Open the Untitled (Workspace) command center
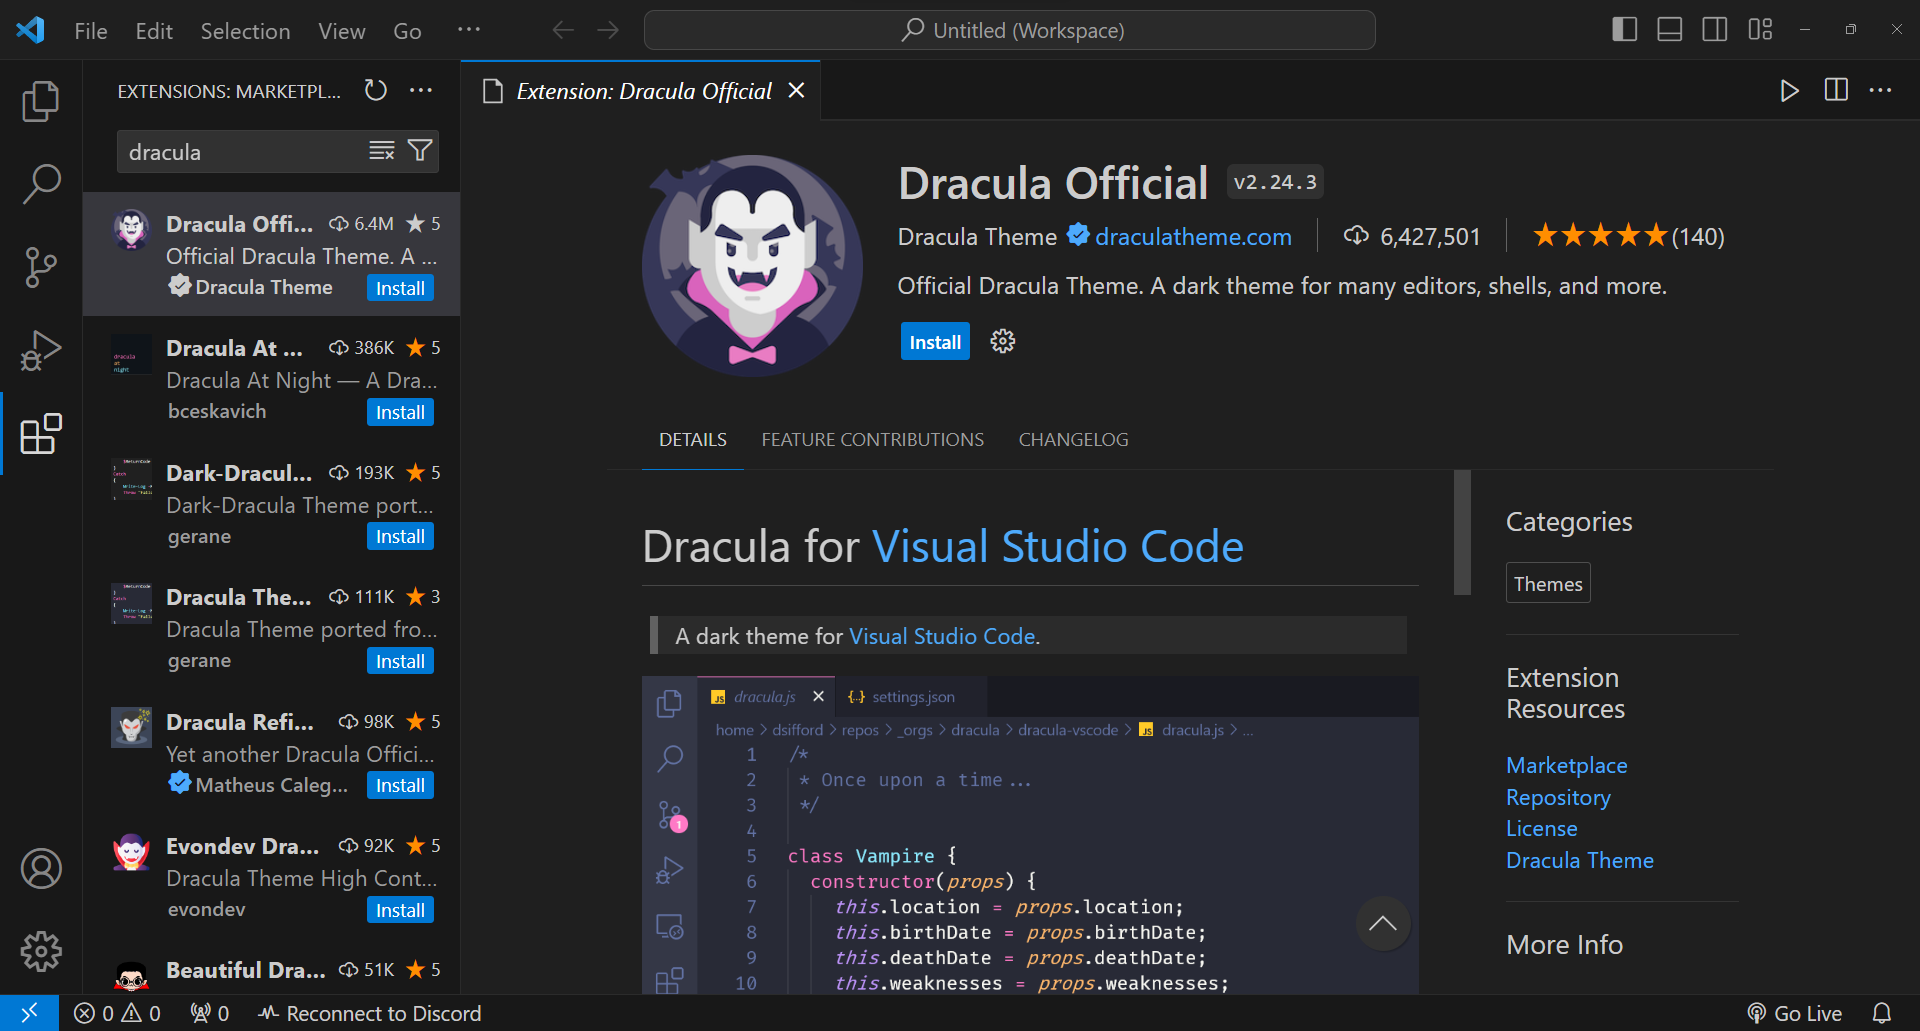The width and height of the screenshot is (1920, 1031). 1009,30
